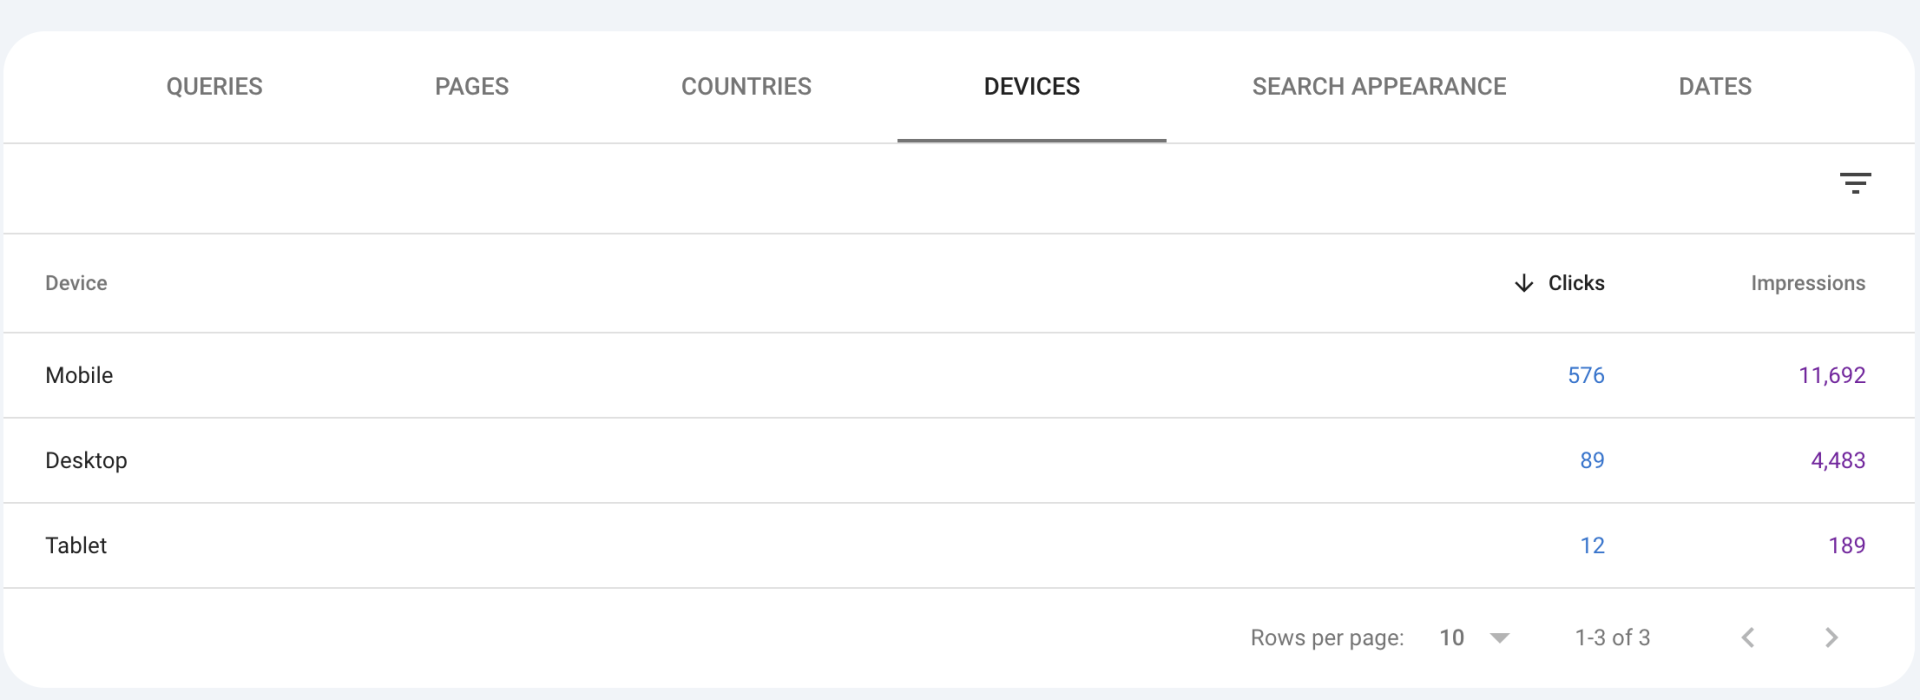Click the Mobile clicks value 576

pyautogui.click(x=1585, y=375)
